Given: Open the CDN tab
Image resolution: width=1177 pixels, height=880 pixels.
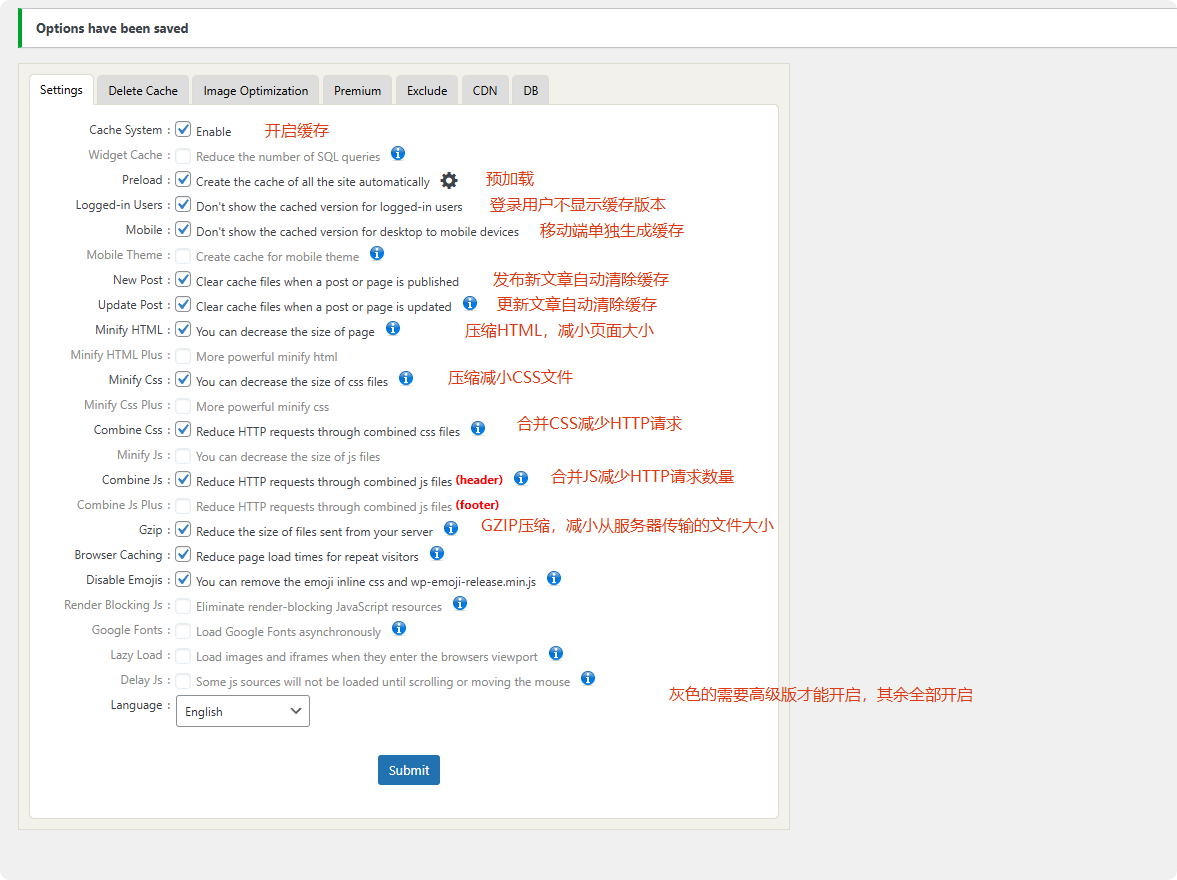Looking at the screenshot, I should pyautogui.click(x=485, y=91).
